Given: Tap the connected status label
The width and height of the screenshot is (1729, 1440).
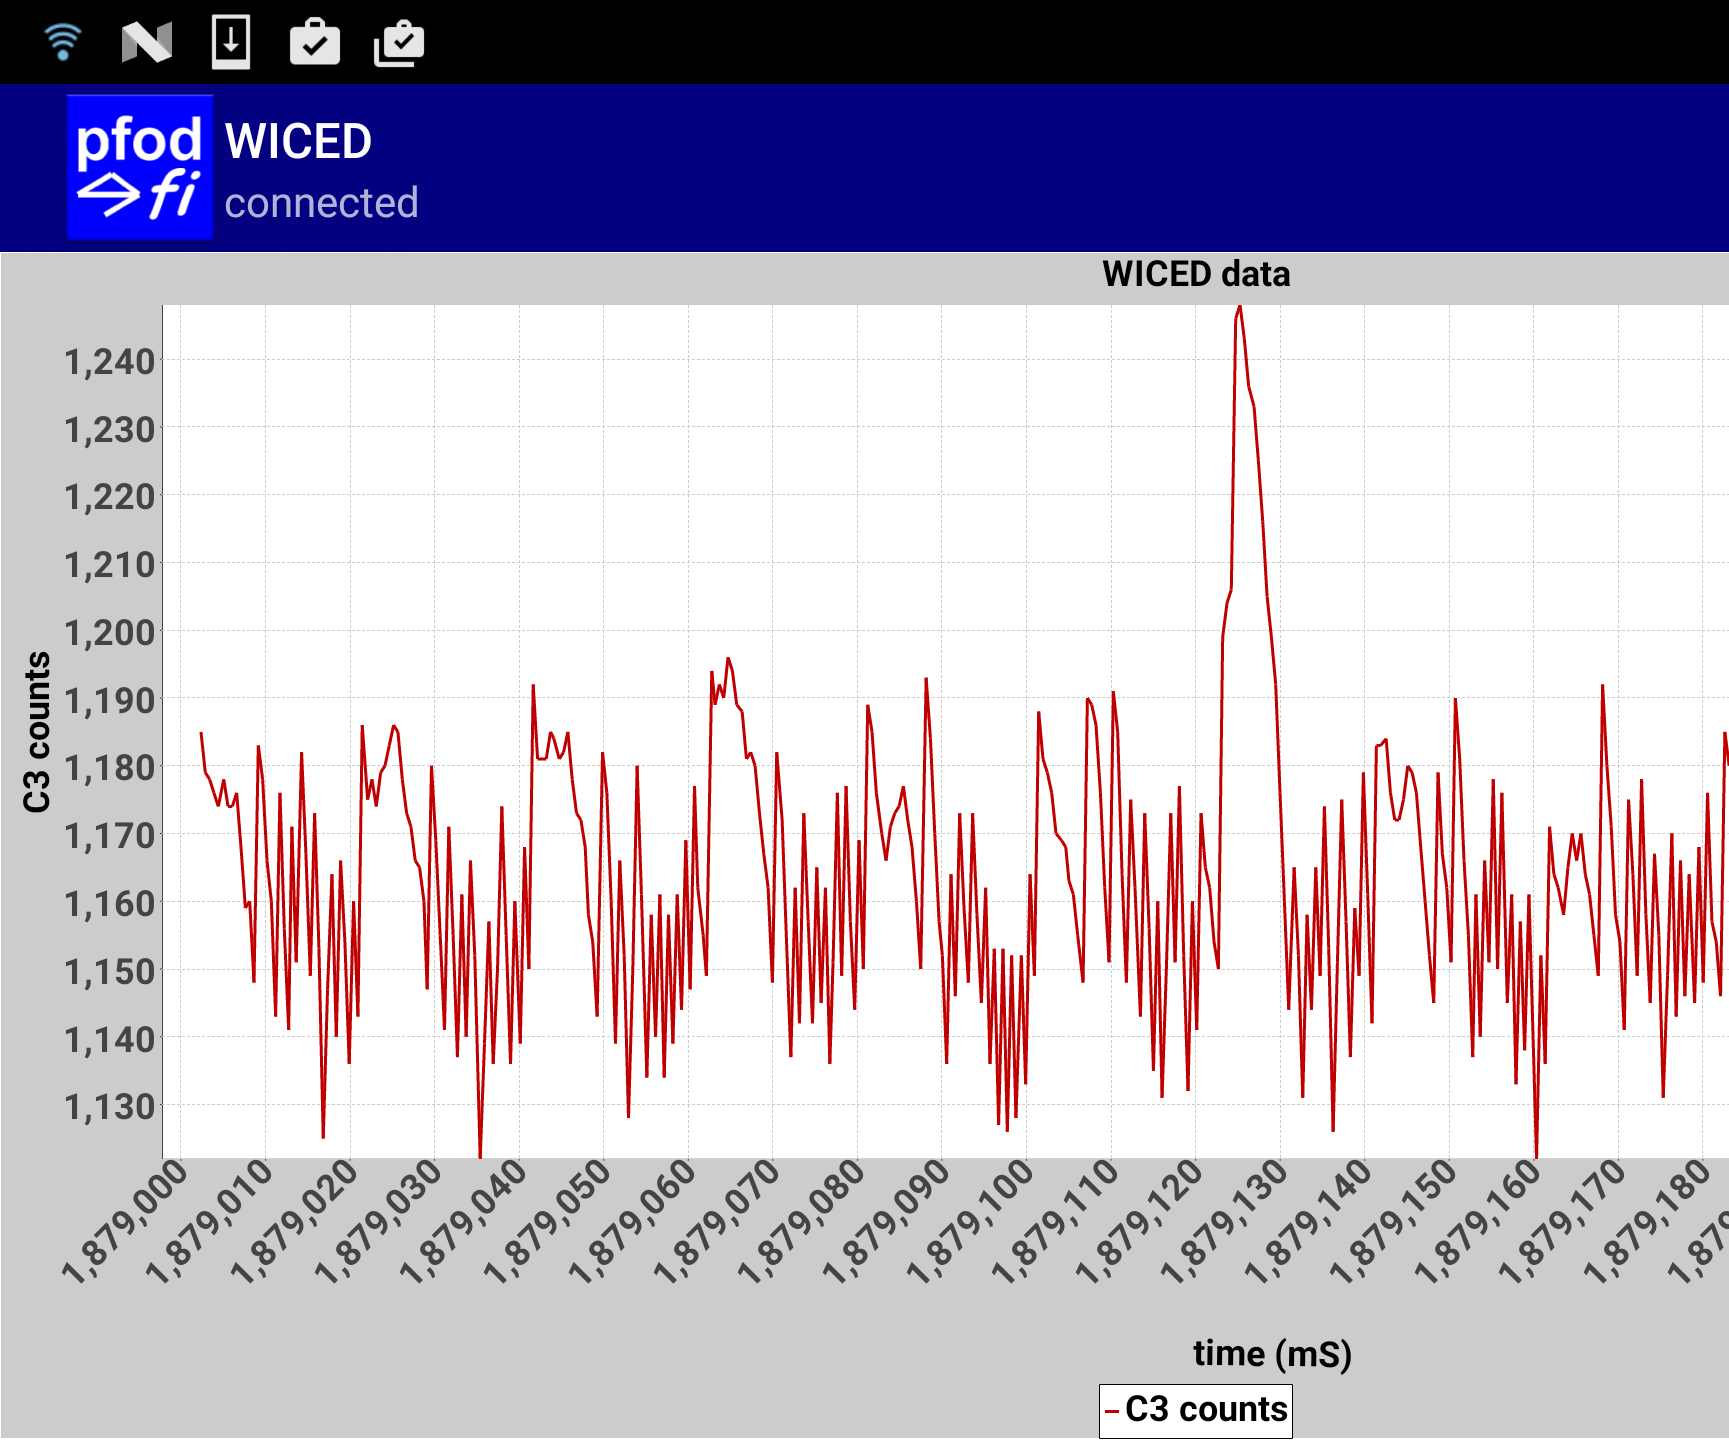Looking at the screenshot, I should point(321,203).
